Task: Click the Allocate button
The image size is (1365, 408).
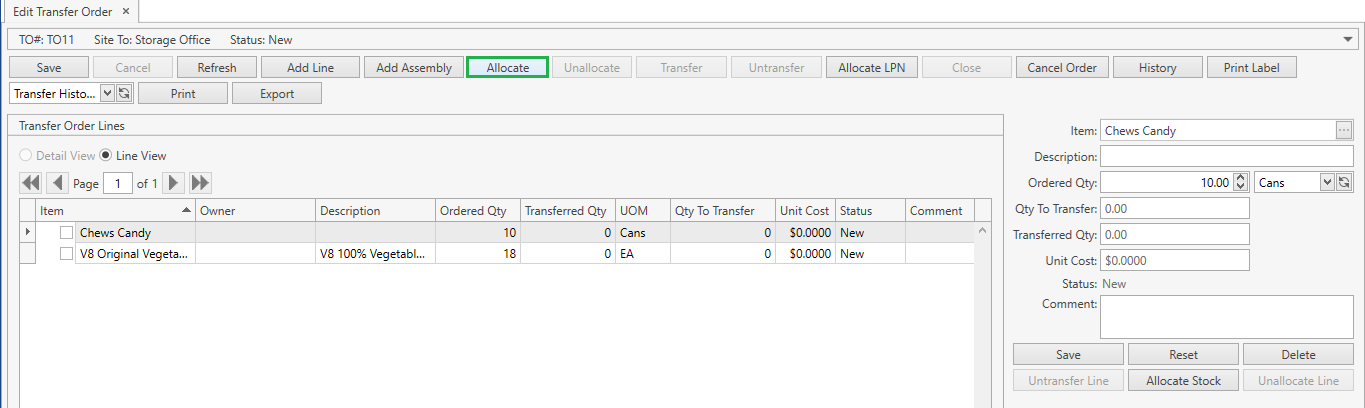Action: [507, 68]
